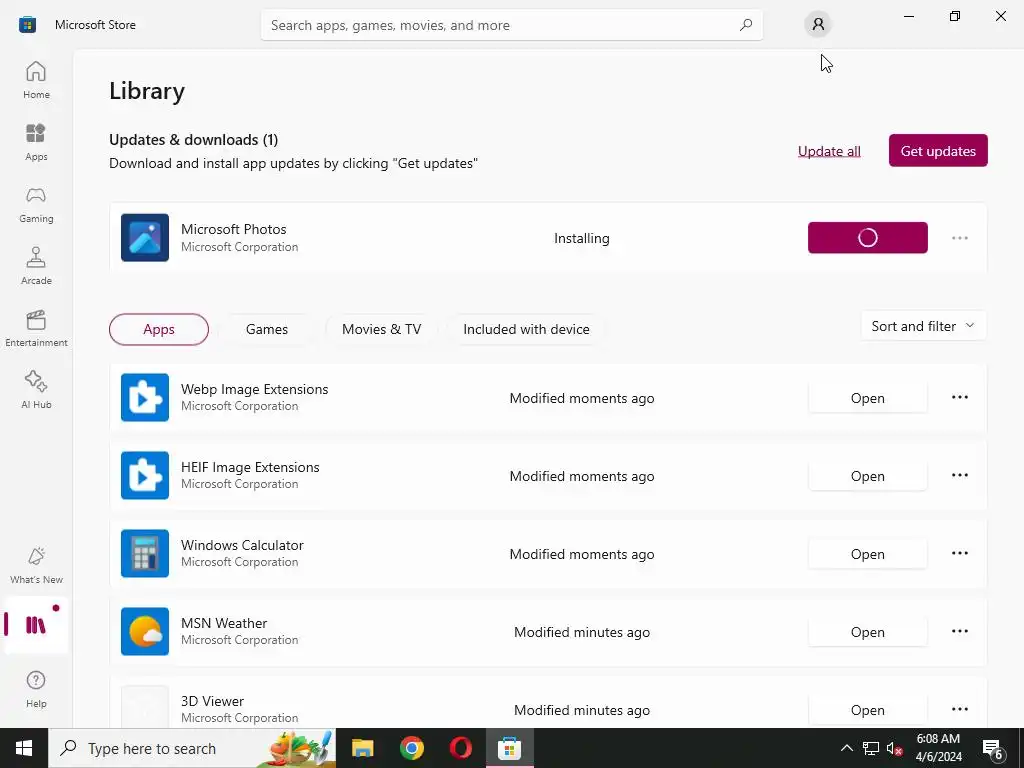Open more options for Windows Calculator
The height and width of the screenshot is (768, 1024).
pyautogui.click(x=959, y=553)
